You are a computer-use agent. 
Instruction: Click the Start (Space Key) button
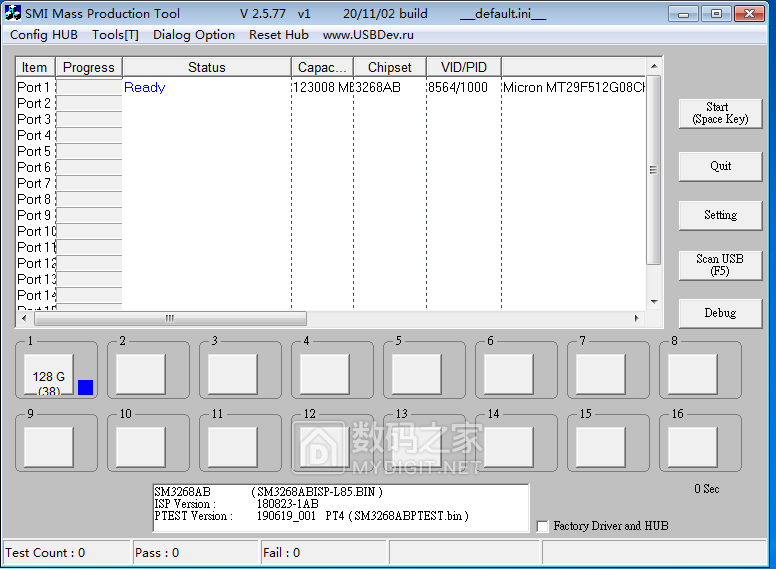[x=720, y=113]
